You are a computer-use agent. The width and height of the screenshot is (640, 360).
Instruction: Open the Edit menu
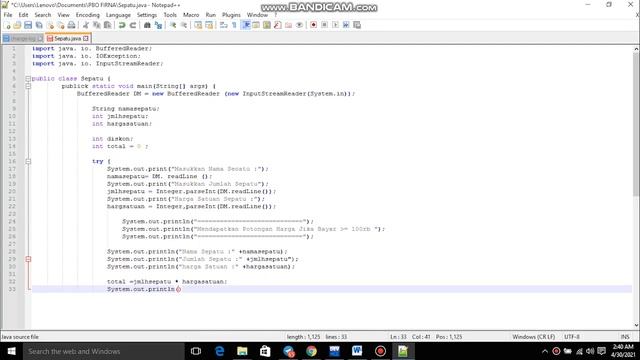point(23,15)
